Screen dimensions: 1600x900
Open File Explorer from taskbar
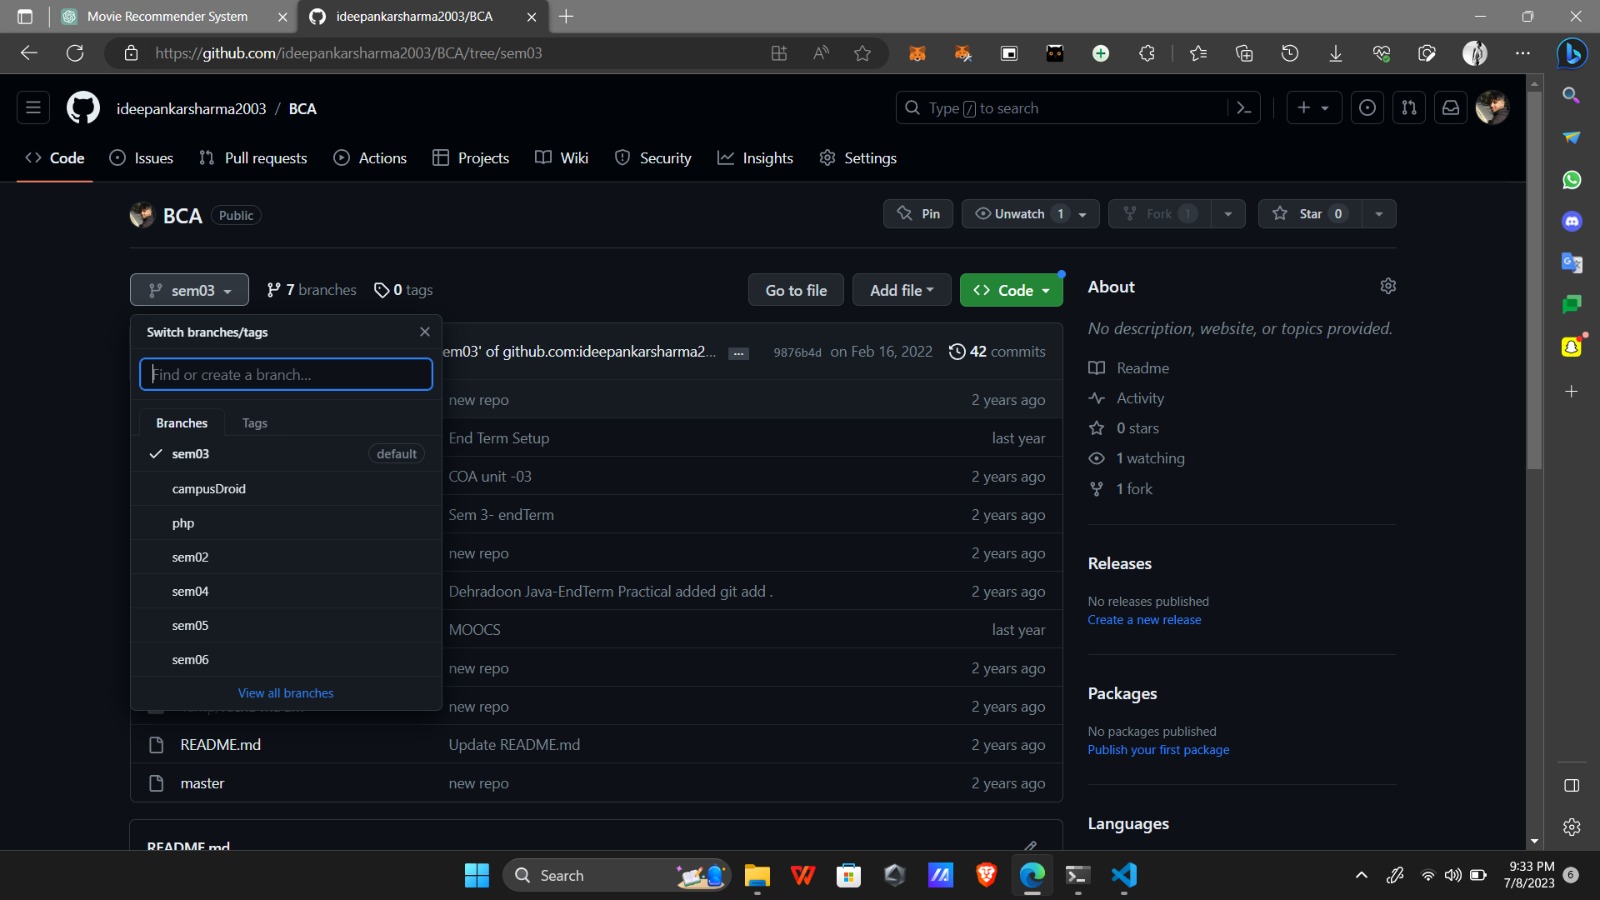point(757,875)
